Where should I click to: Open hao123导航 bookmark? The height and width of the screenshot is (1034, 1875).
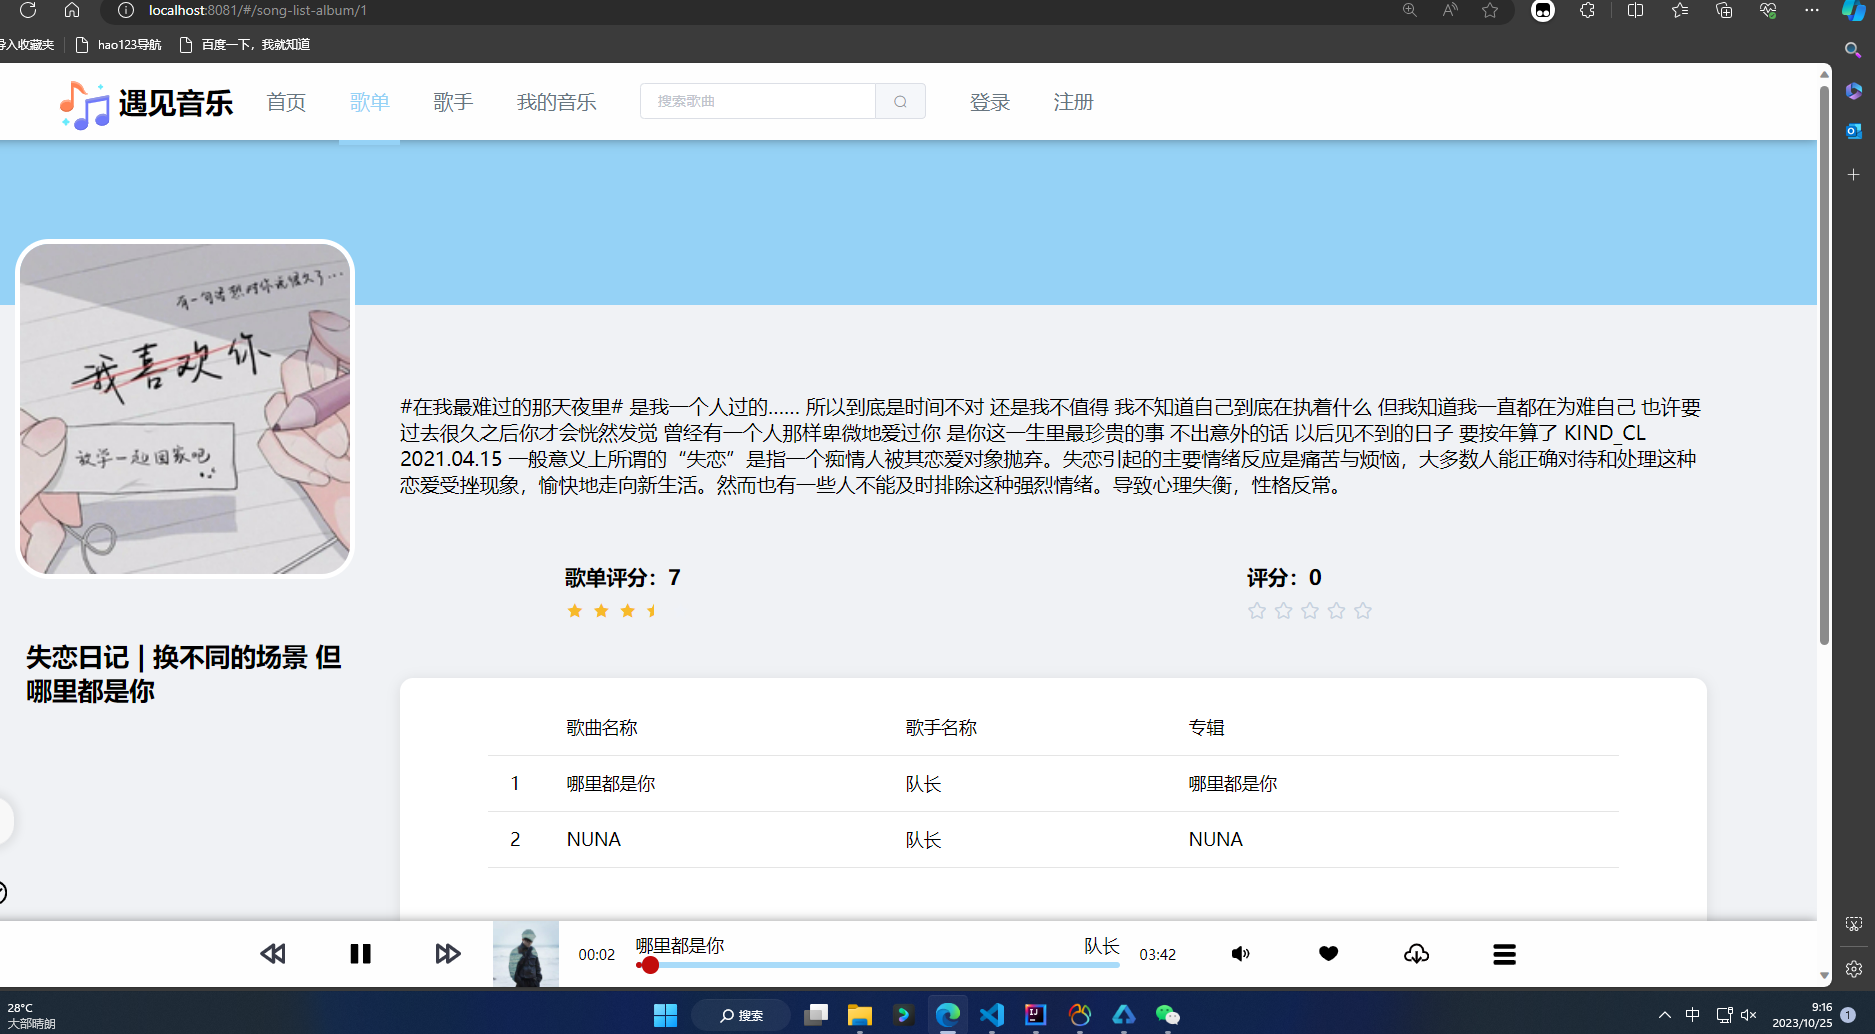point(118,44)
